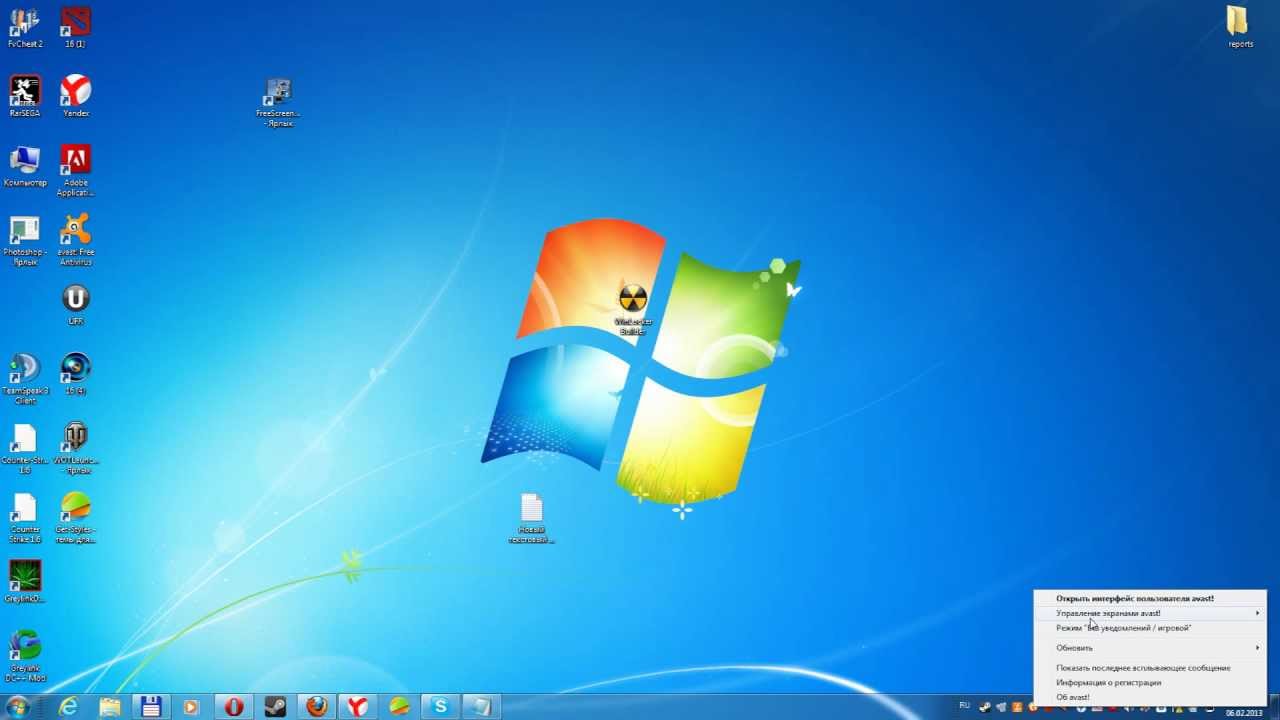Choose Показать последнее всплывающее сообщение
The width and height of the screenshot is (1280, 720).
click(x=1150, y=667)
